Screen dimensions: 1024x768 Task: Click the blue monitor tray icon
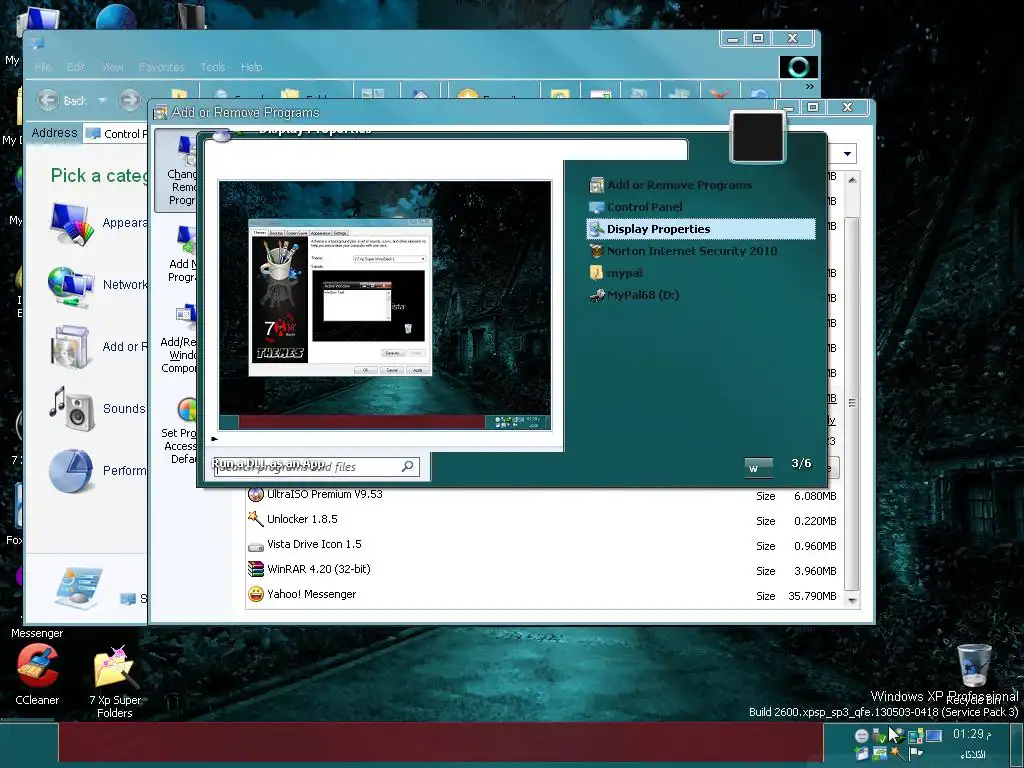(934, 736)
